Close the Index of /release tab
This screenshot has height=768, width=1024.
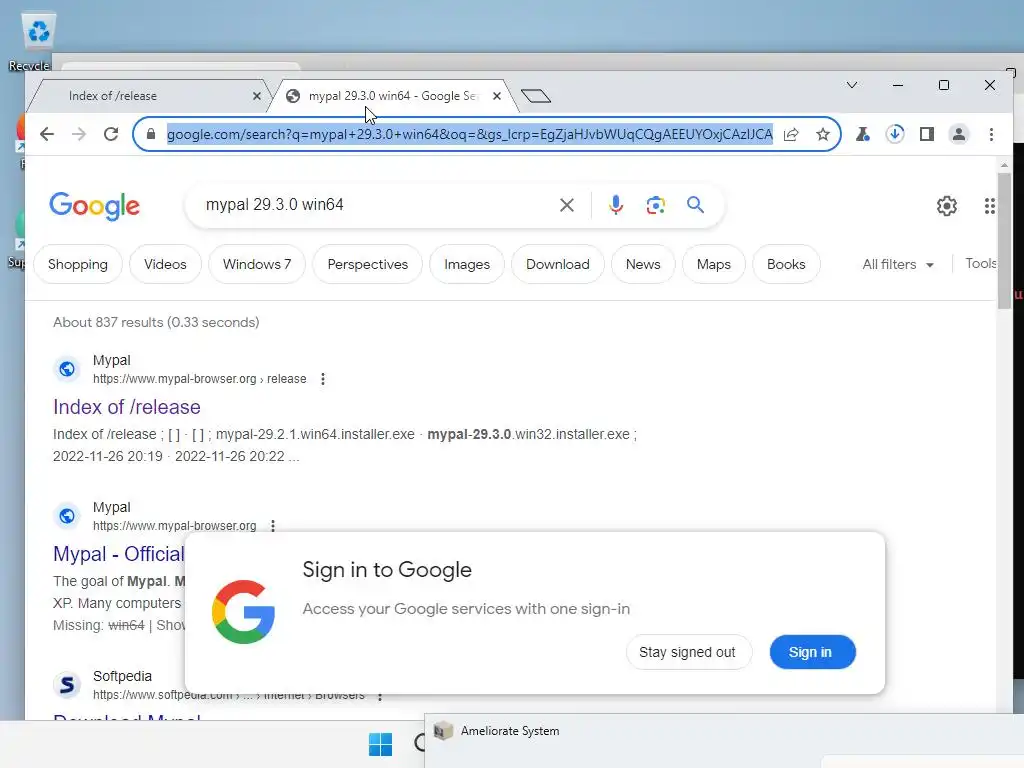coord(257,96)
